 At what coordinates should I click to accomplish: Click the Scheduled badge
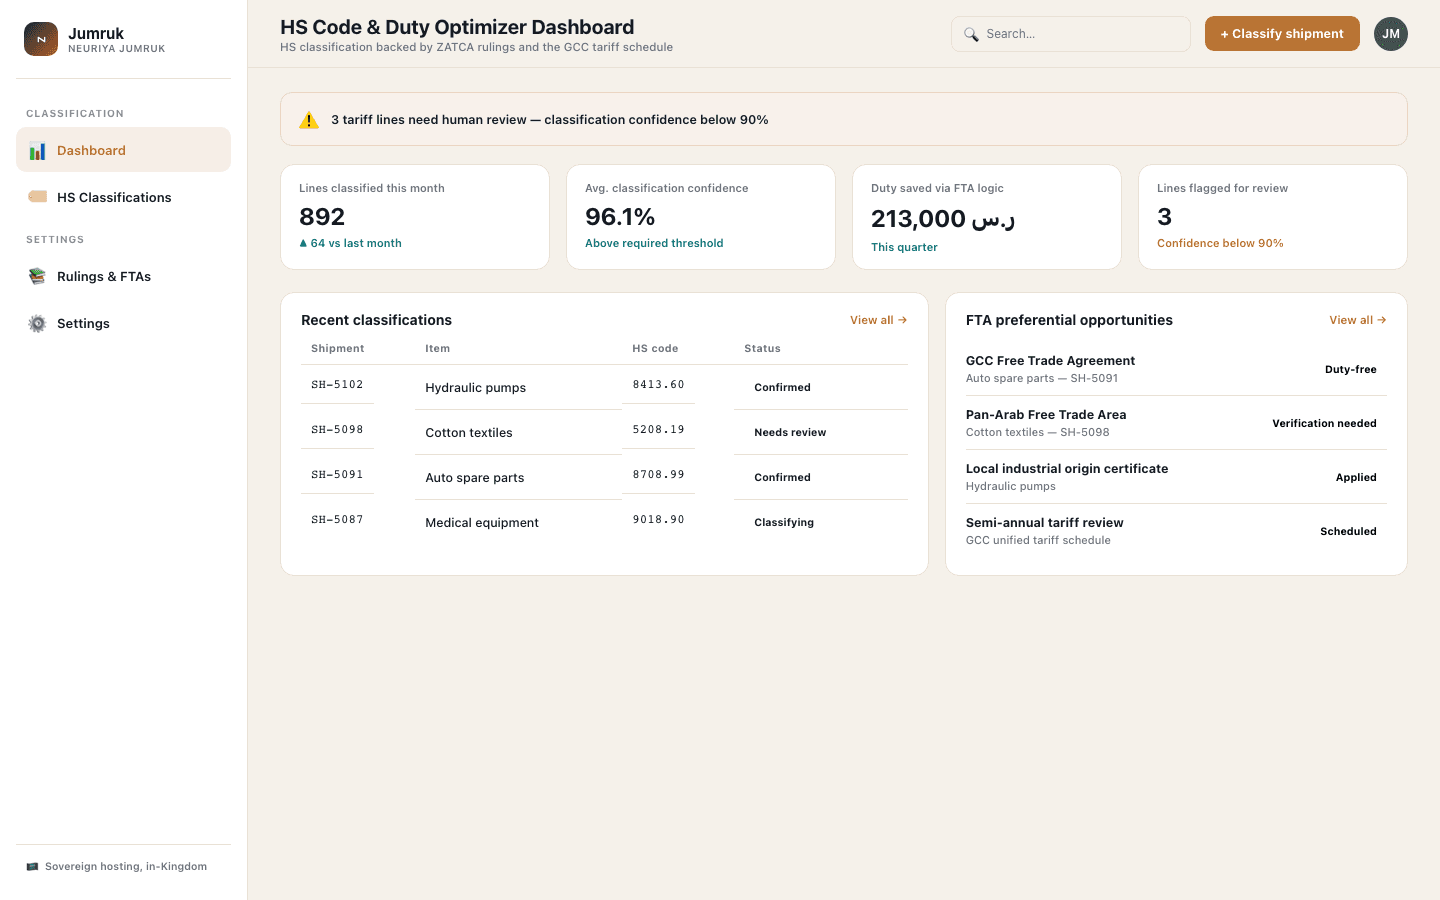pyautogui.click(x=1348, y=532)
